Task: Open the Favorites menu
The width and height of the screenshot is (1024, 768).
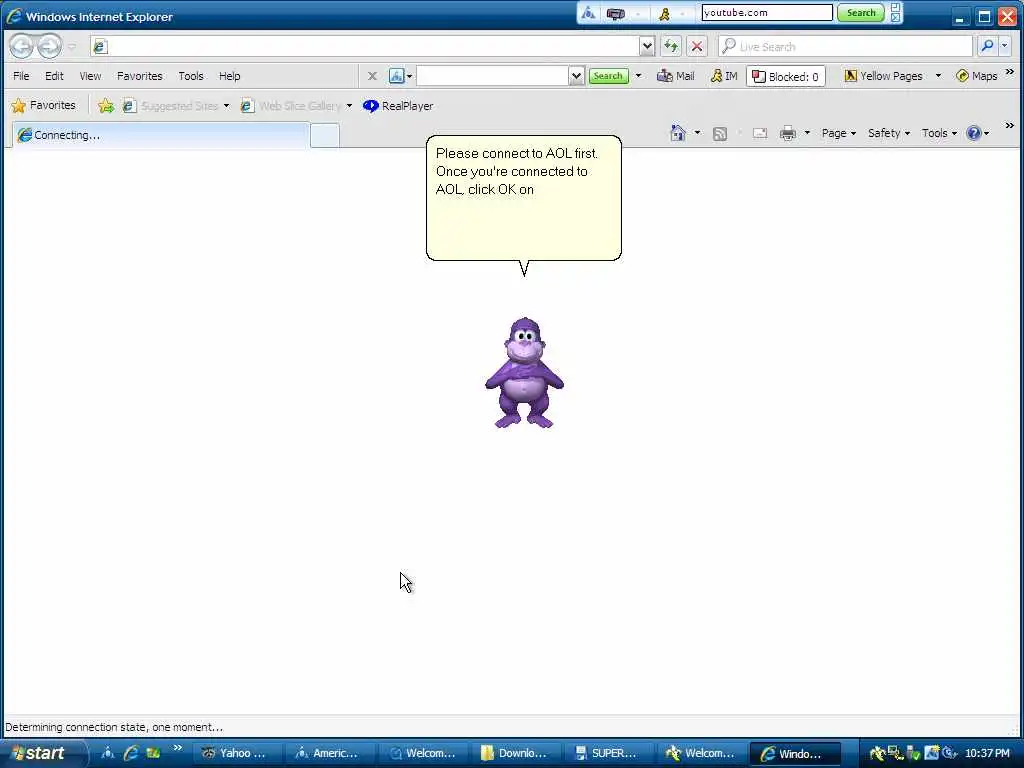Action: 140,76
